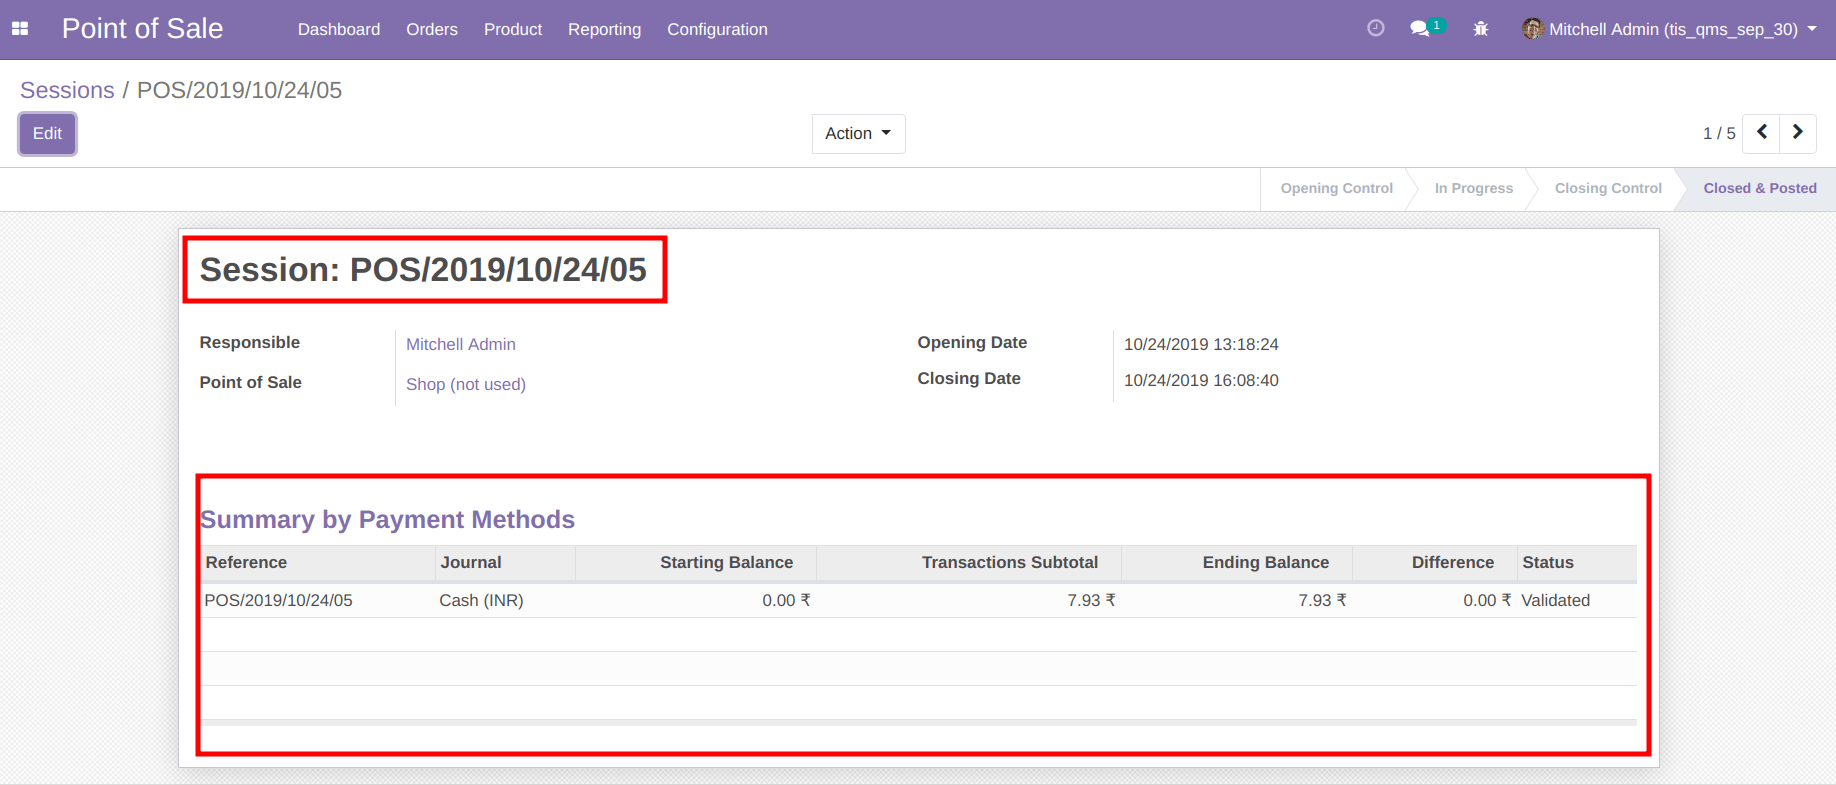This screenshot has height=785, width=1836.
Task: Open the Reporting menu
Action: [604, 29]
